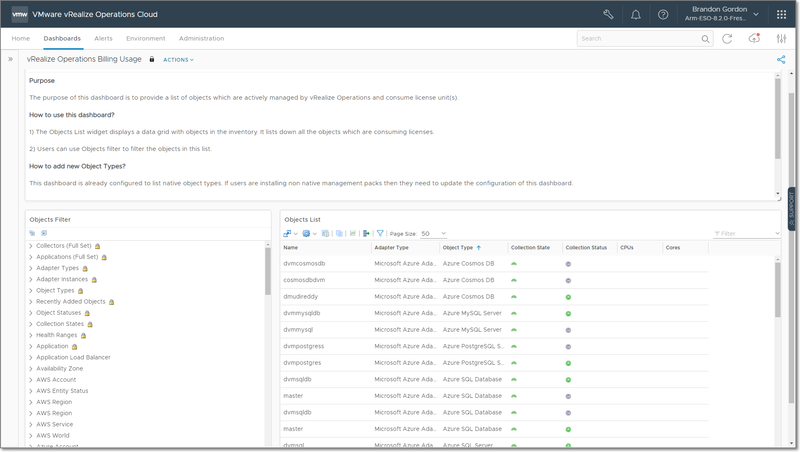Select AWS Entity Status tree item
The width and height of the screenshot is (800, 452).
point(62,391)
